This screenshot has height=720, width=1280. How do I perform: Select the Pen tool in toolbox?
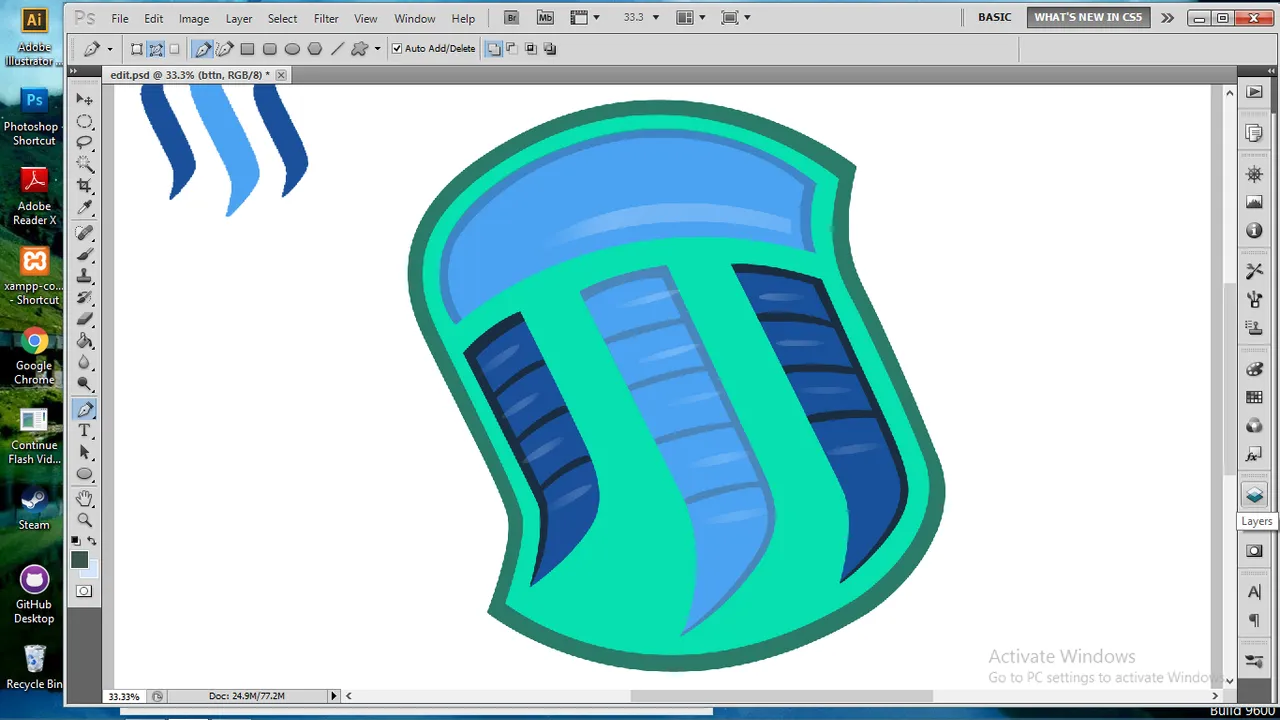tap(85, 409)
